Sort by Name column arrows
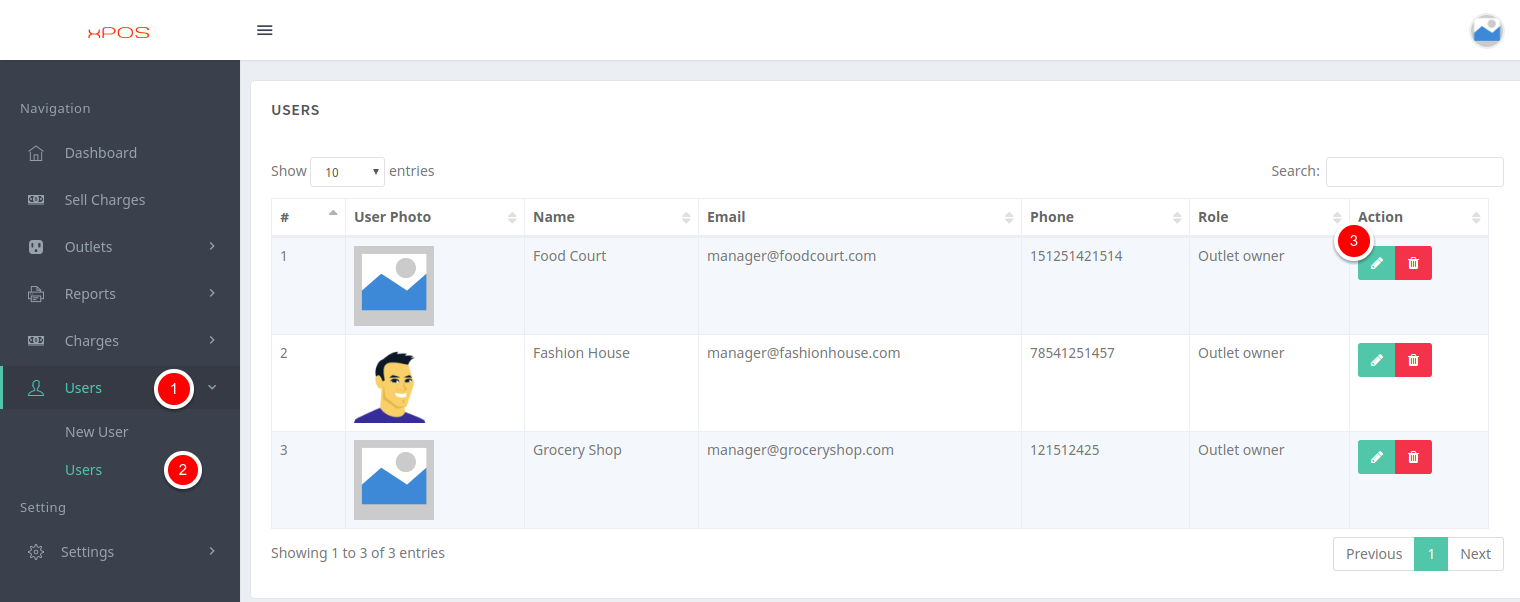1520x602 pixels. point(686,217)
